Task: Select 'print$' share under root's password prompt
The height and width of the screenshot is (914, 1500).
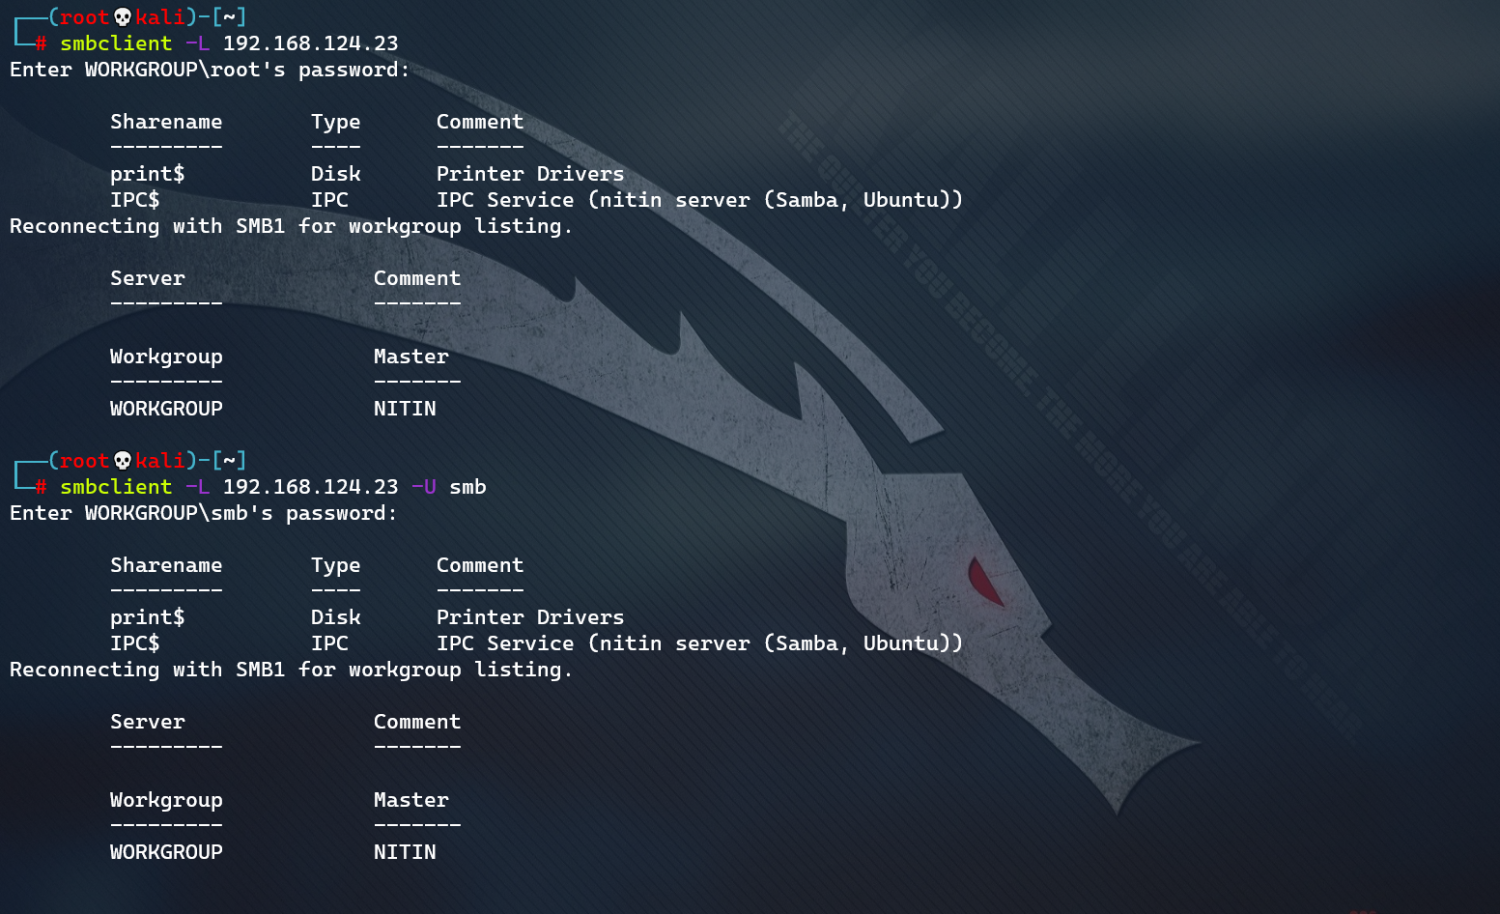Action: click(x=147, y=175)
